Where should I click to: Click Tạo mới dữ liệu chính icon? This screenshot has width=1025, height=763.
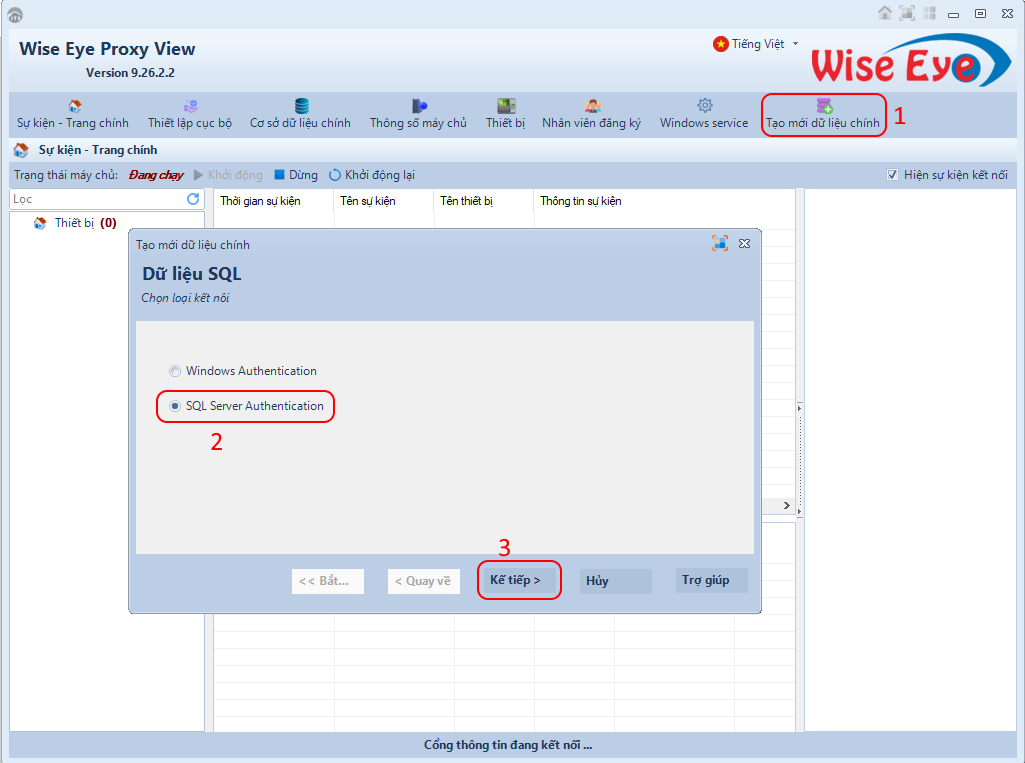pos(824,106)
